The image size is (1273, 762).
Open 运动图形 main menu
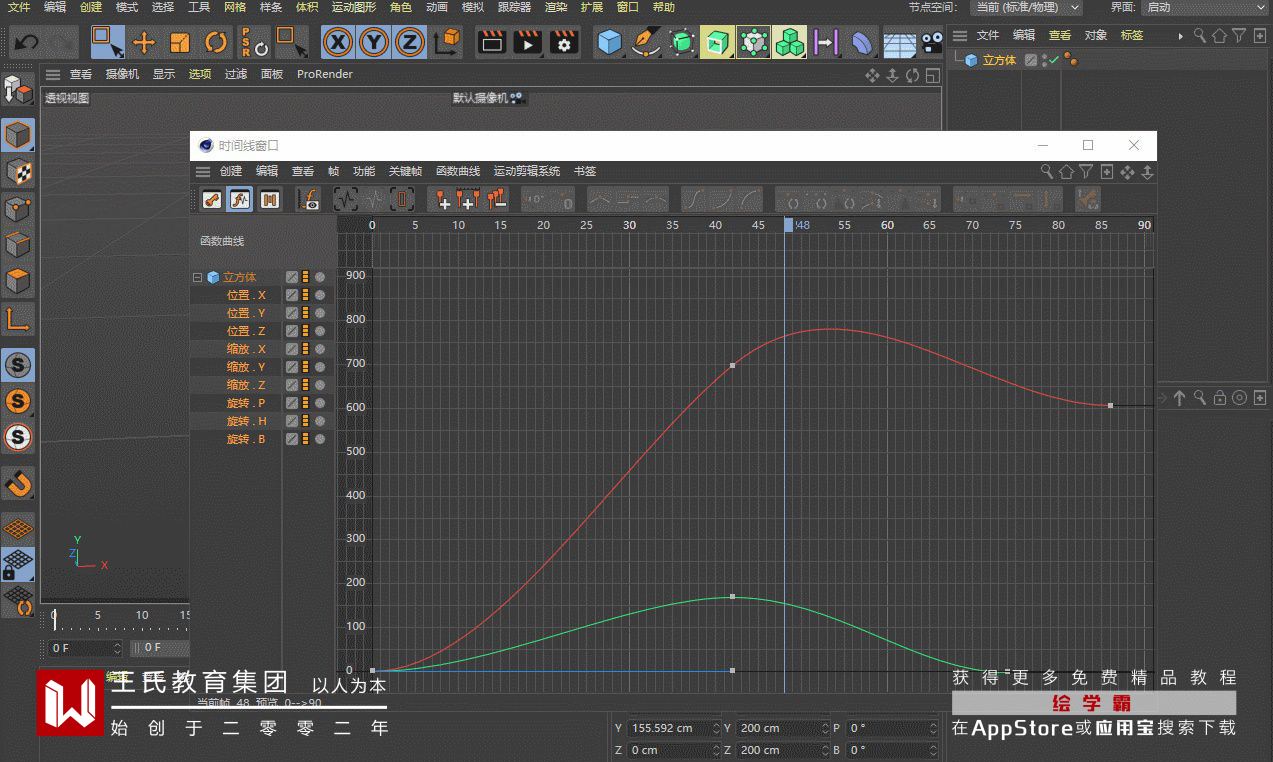point(353,7)
